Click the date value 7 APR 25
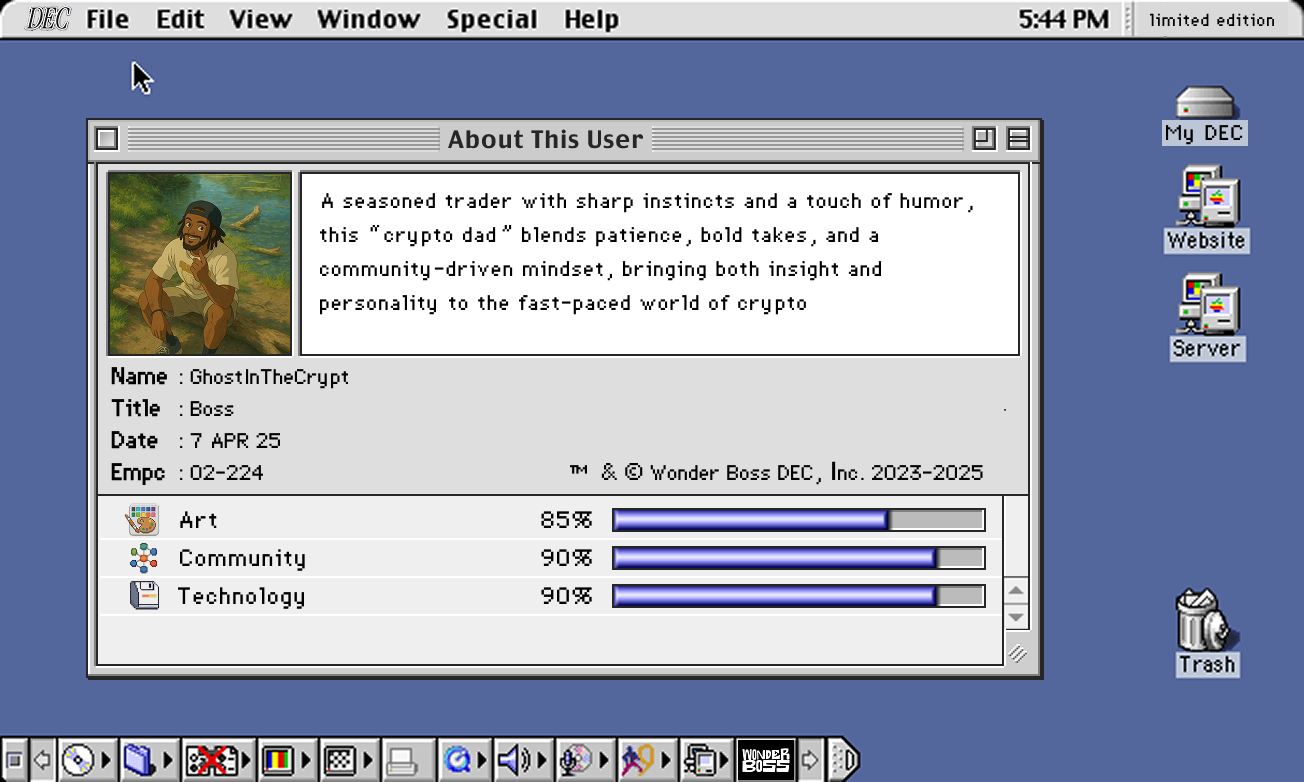This screenshot has width=1304, height=782. point(235,441)
